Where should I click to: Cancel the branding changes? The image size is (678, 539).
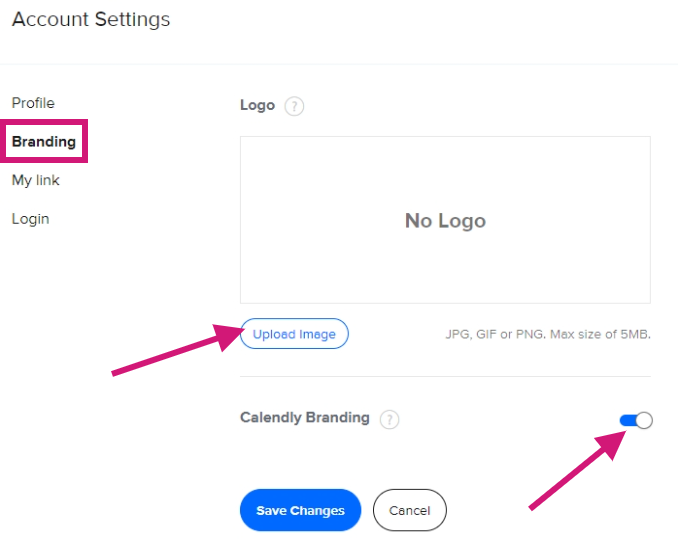tap(409, 510)
